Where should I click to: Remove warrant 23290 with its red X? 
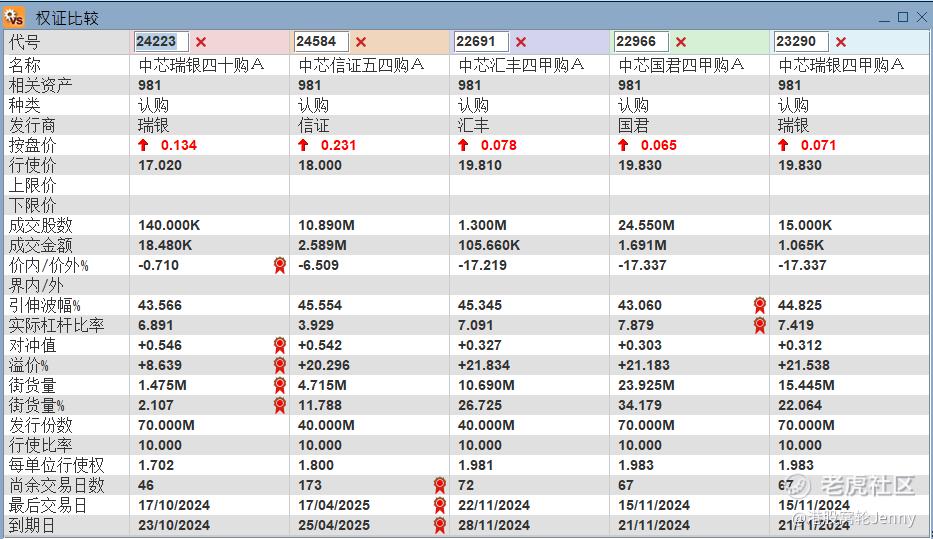841,42
